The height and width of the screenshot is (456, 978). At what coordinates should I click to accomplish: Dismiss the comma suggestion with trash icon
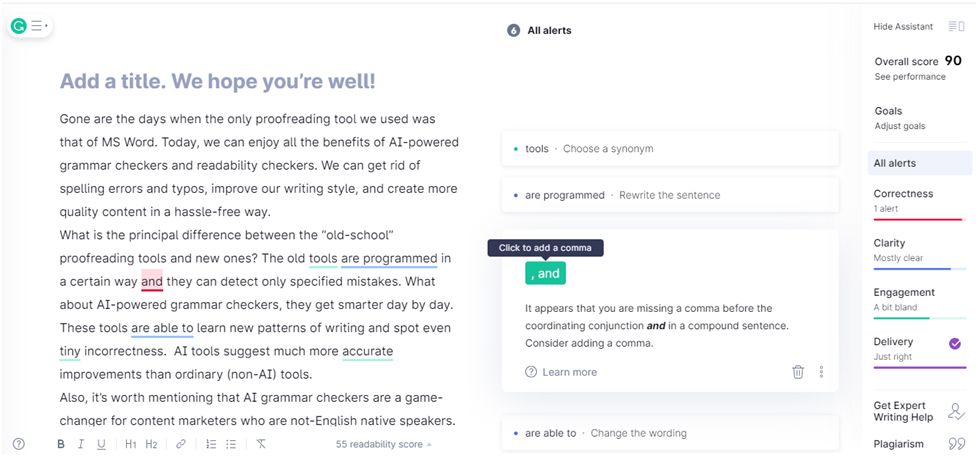798,372
